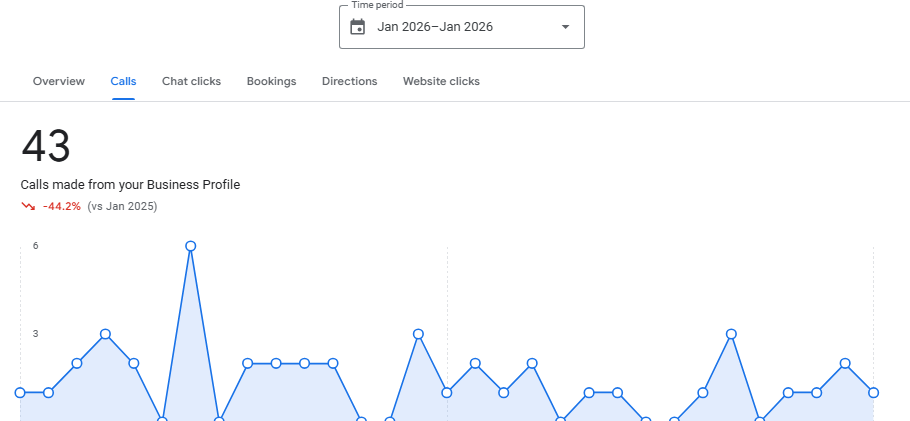
Task: Open the Chat clicks tab
Action: pos(192,81)
